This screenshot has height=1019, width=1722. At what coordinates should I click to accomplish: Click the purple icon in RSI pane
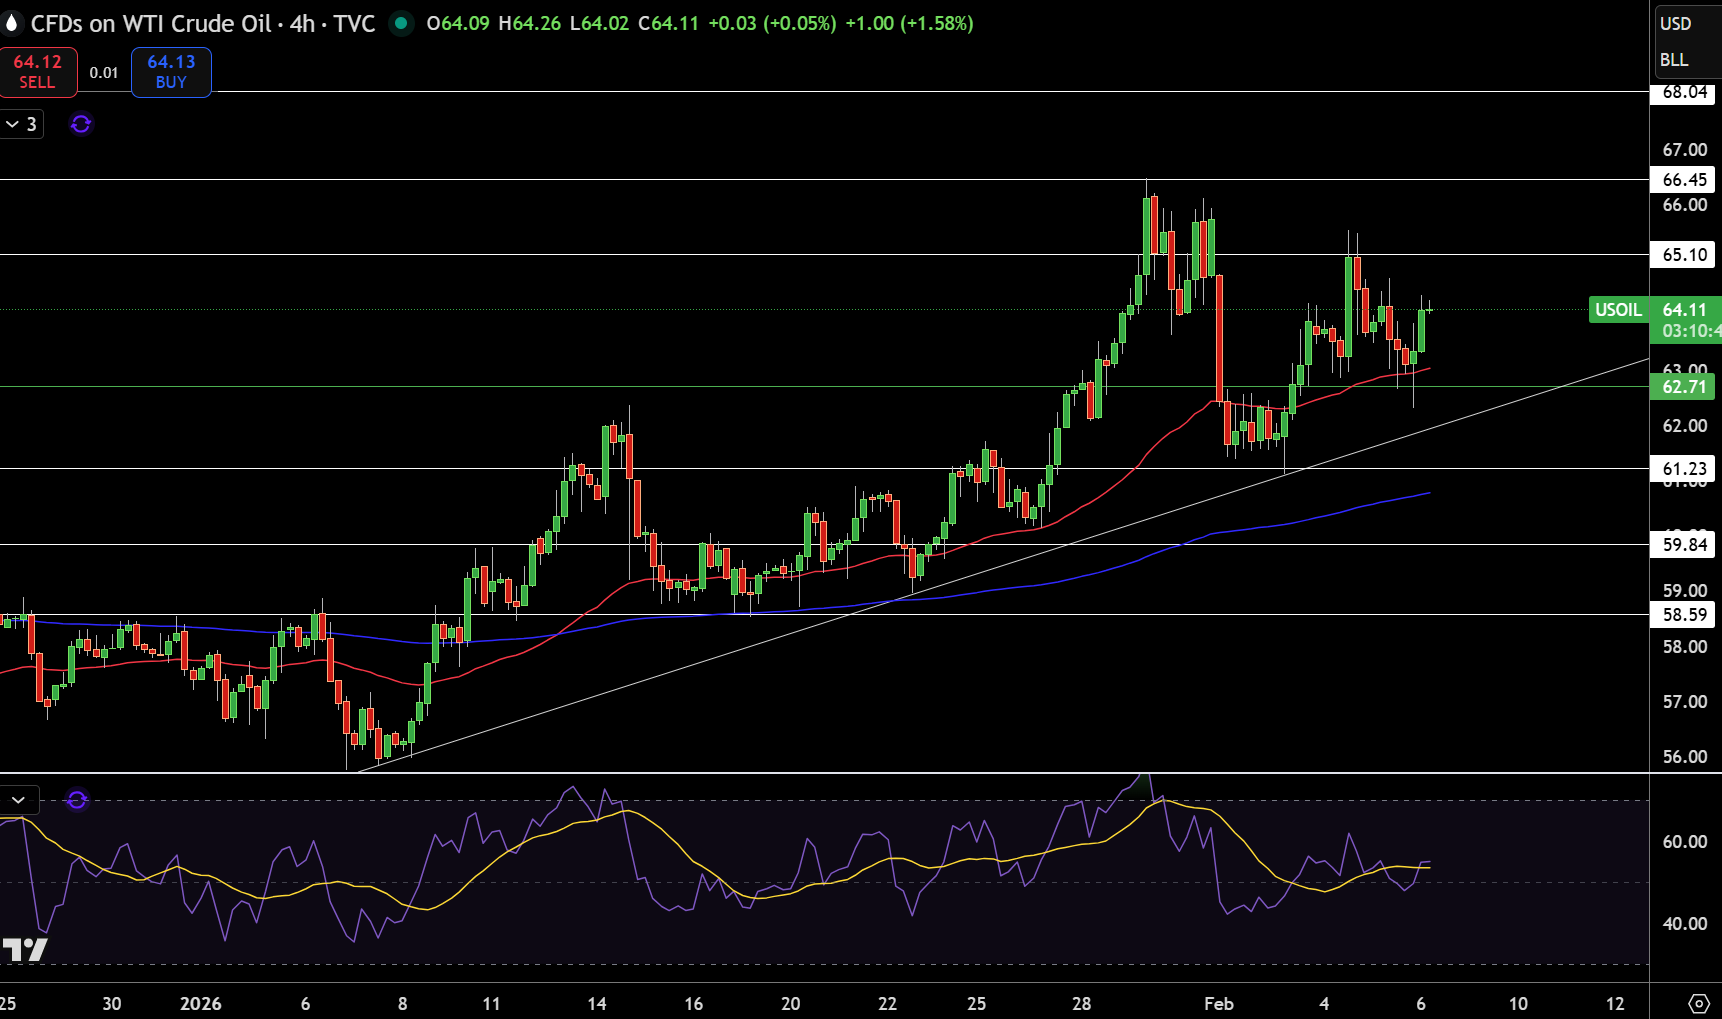(x=77, y=800)
